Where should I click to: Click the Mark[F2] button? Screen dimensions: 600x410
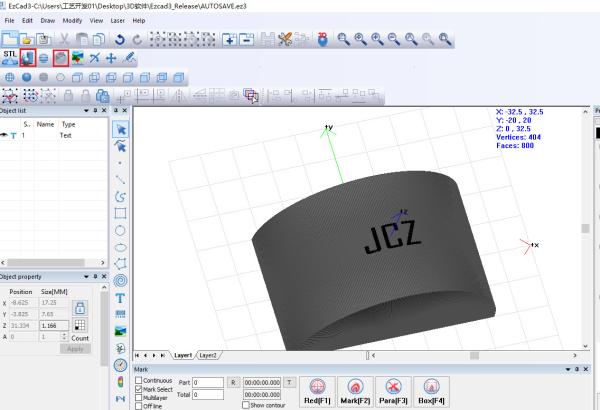tap(355, 392)
